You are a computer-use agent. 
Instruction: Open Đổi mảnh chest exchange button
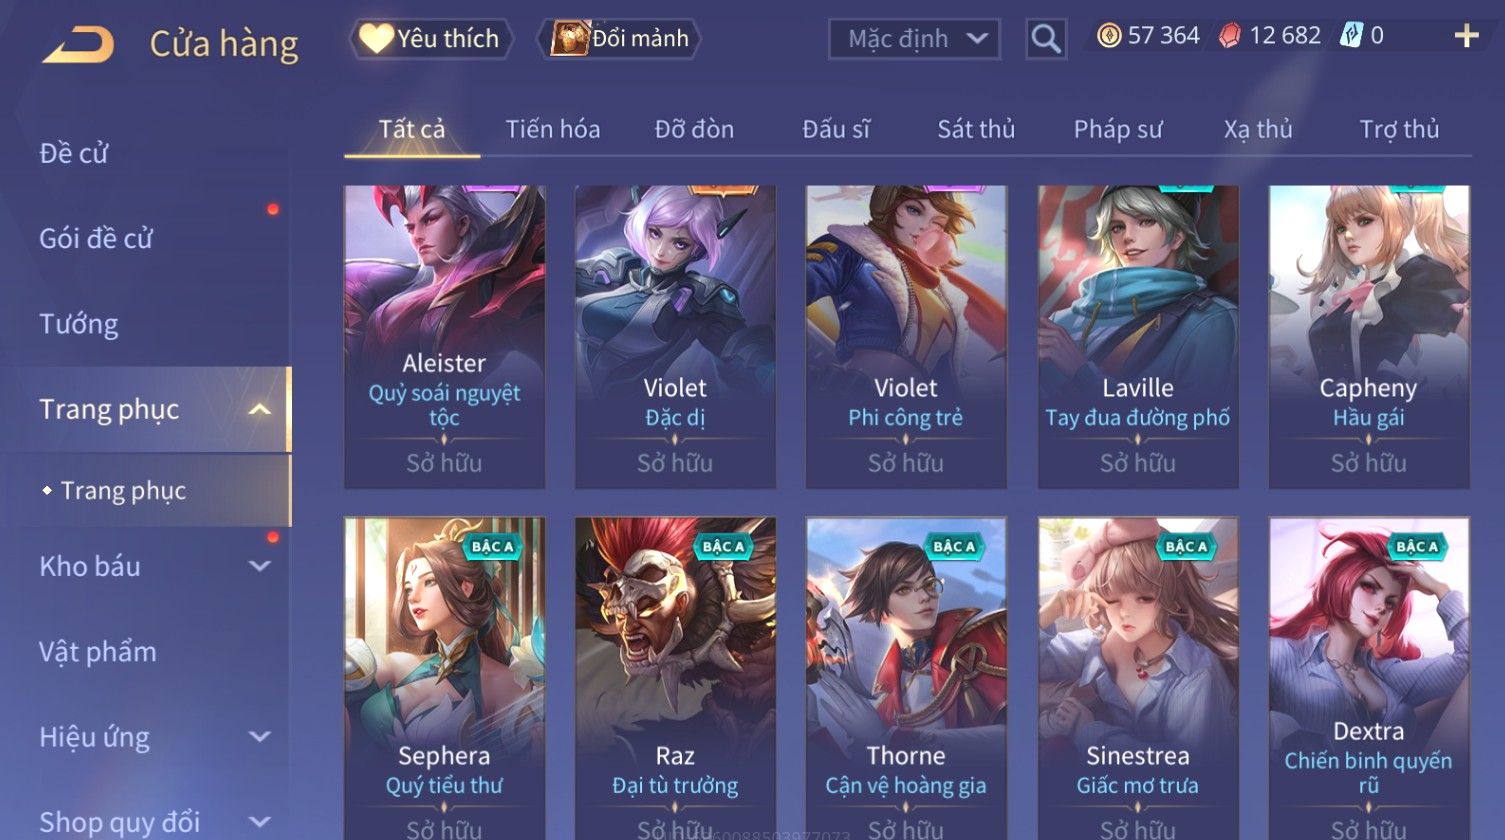click(619, 39)
